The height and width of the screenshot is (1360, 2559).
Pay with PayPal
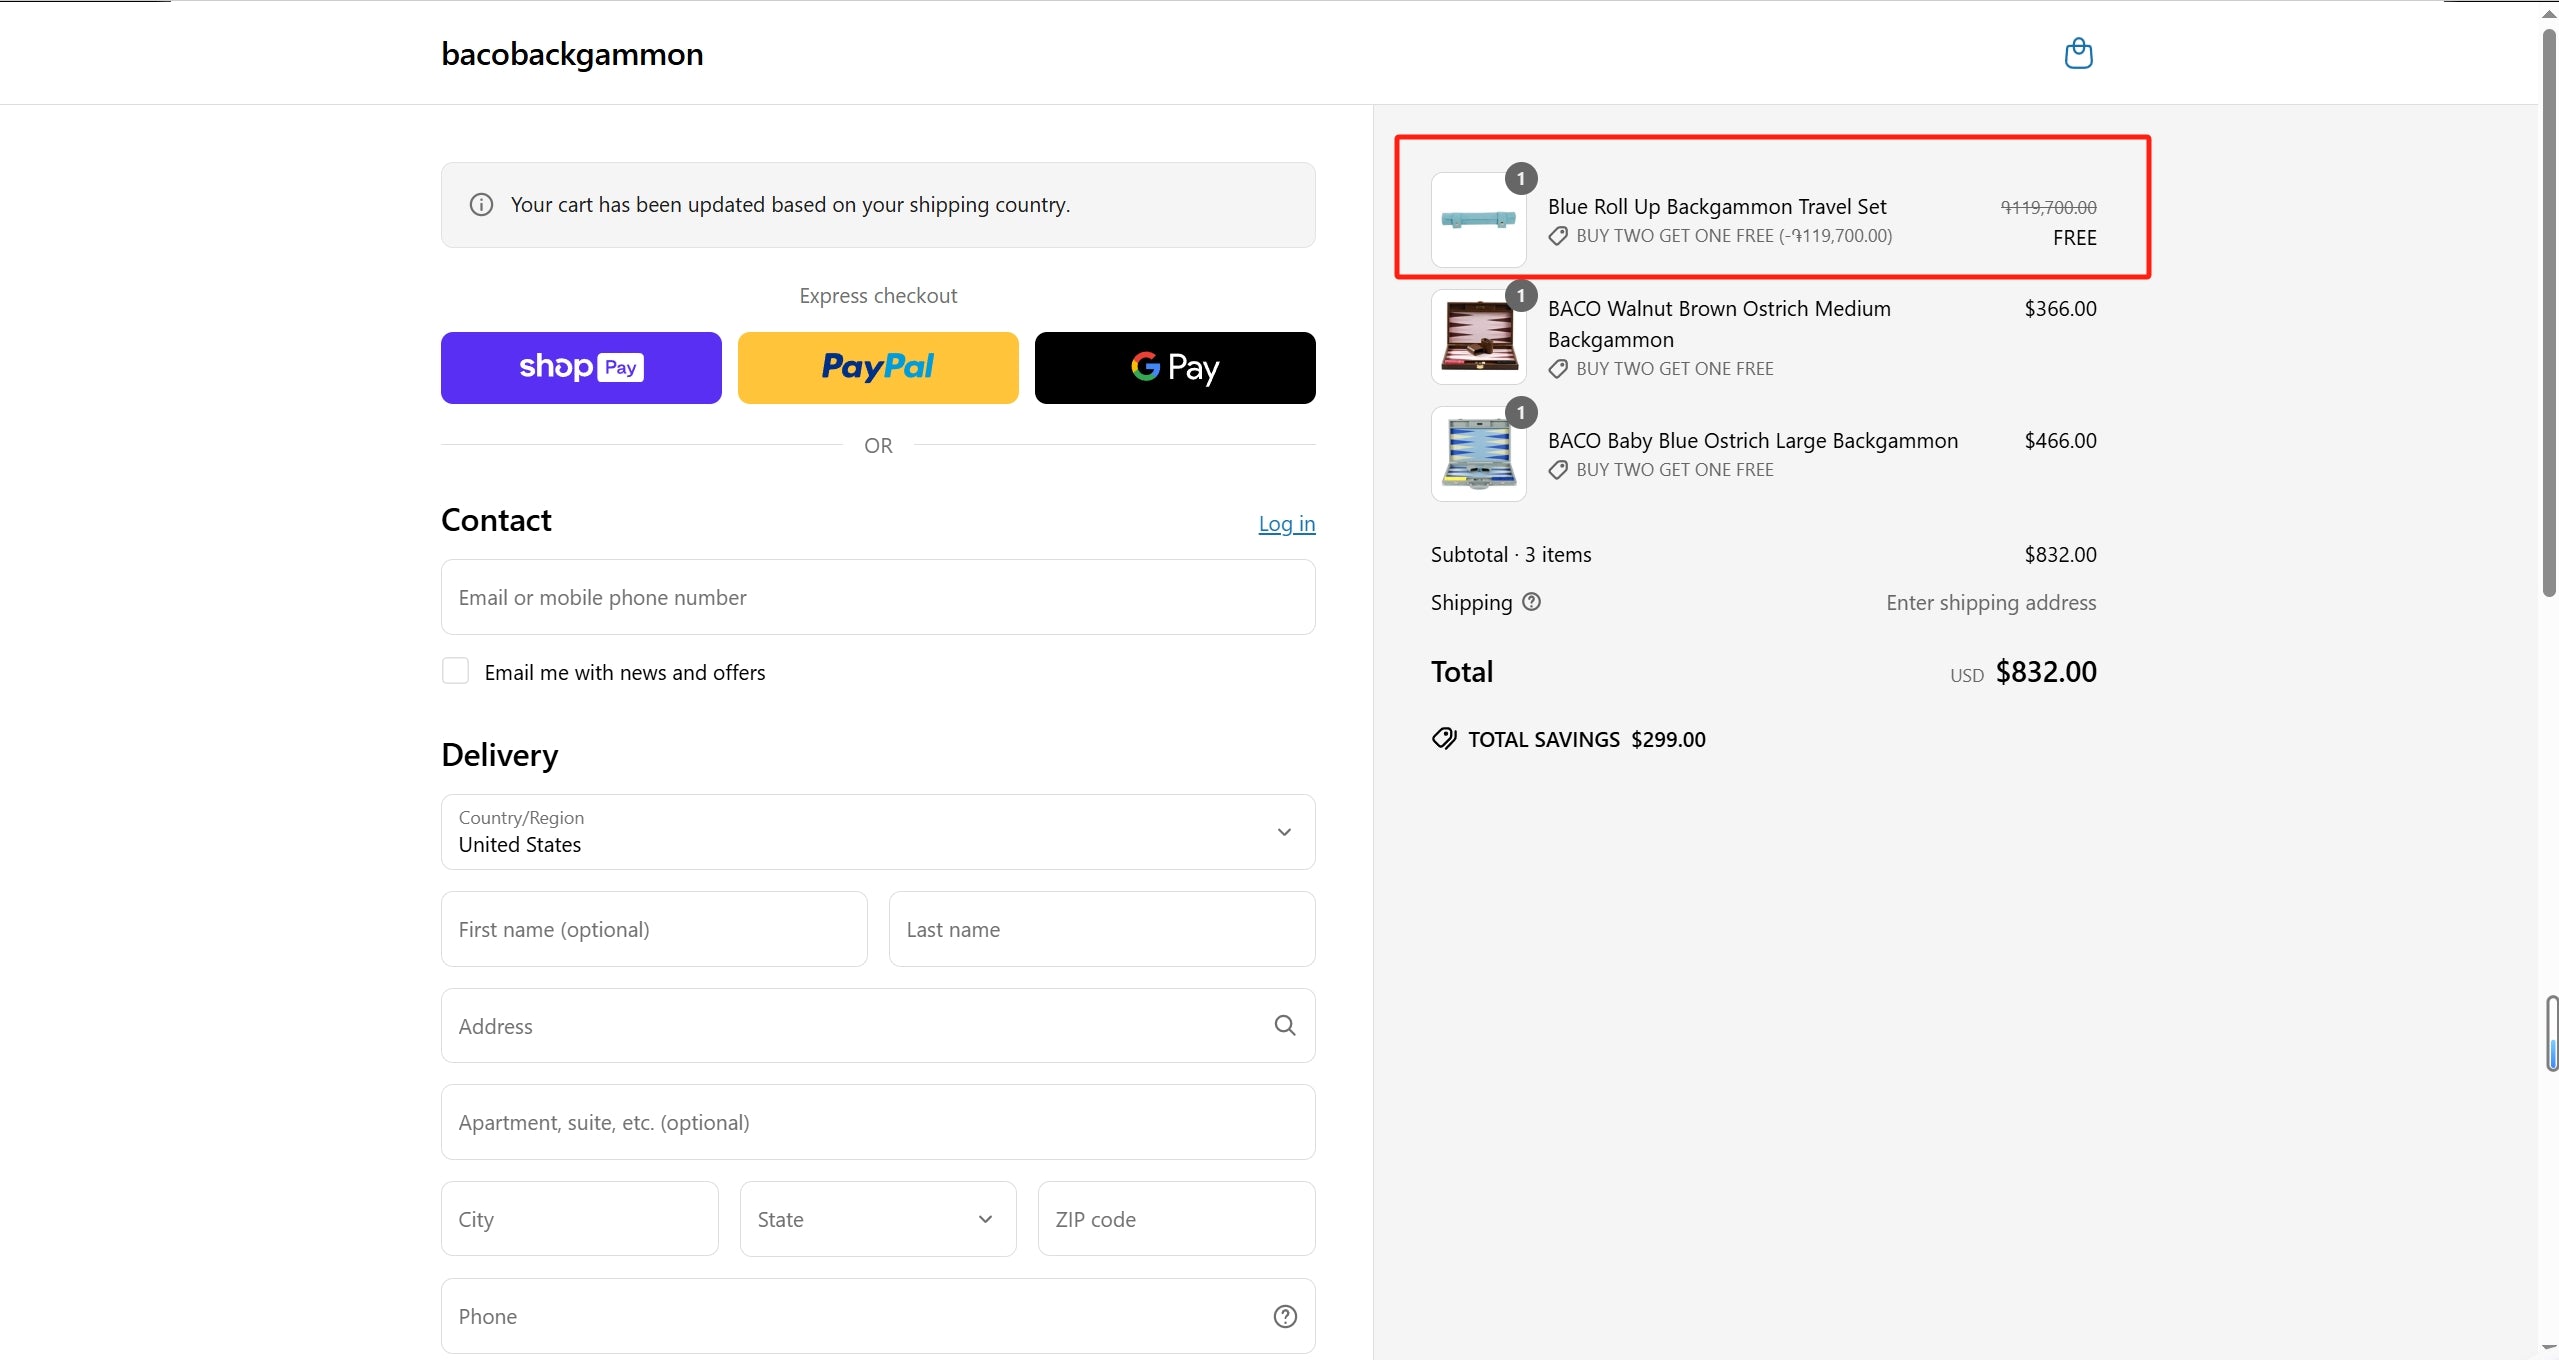(x=878, y=368)
